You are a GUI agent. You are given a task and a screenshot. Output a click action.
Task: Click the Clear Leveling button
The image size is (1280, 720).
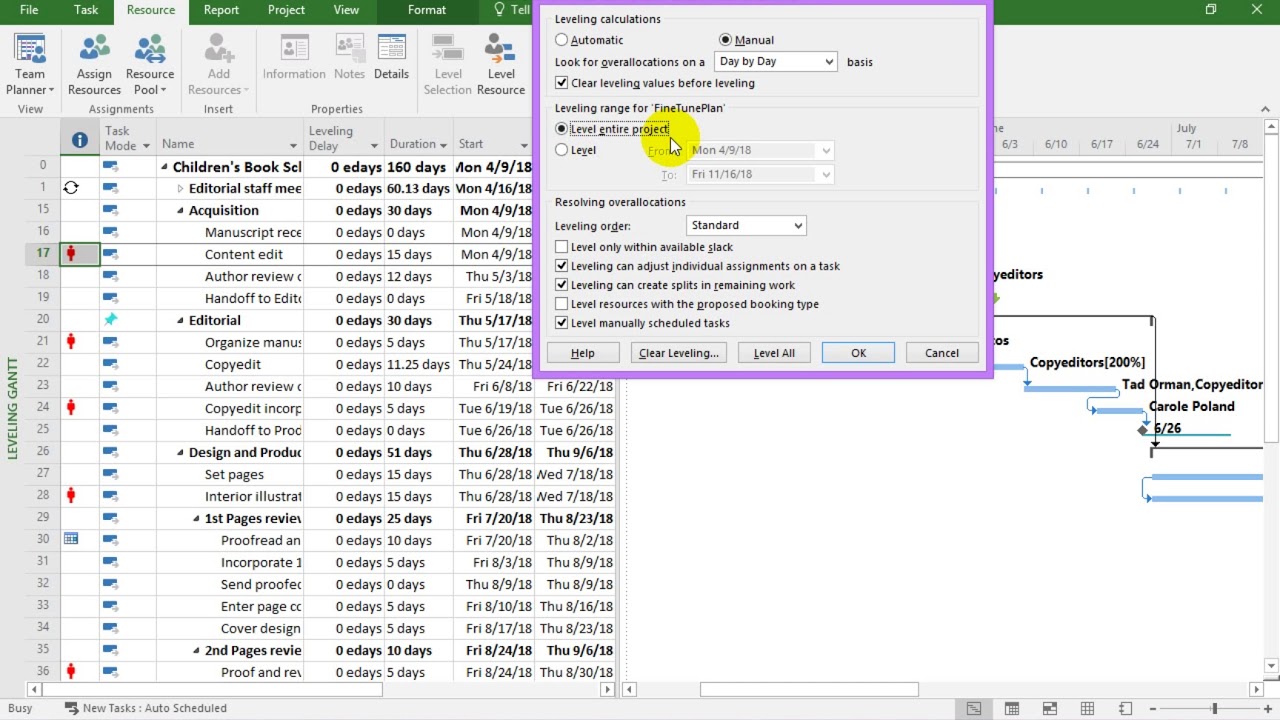(679, 353)
